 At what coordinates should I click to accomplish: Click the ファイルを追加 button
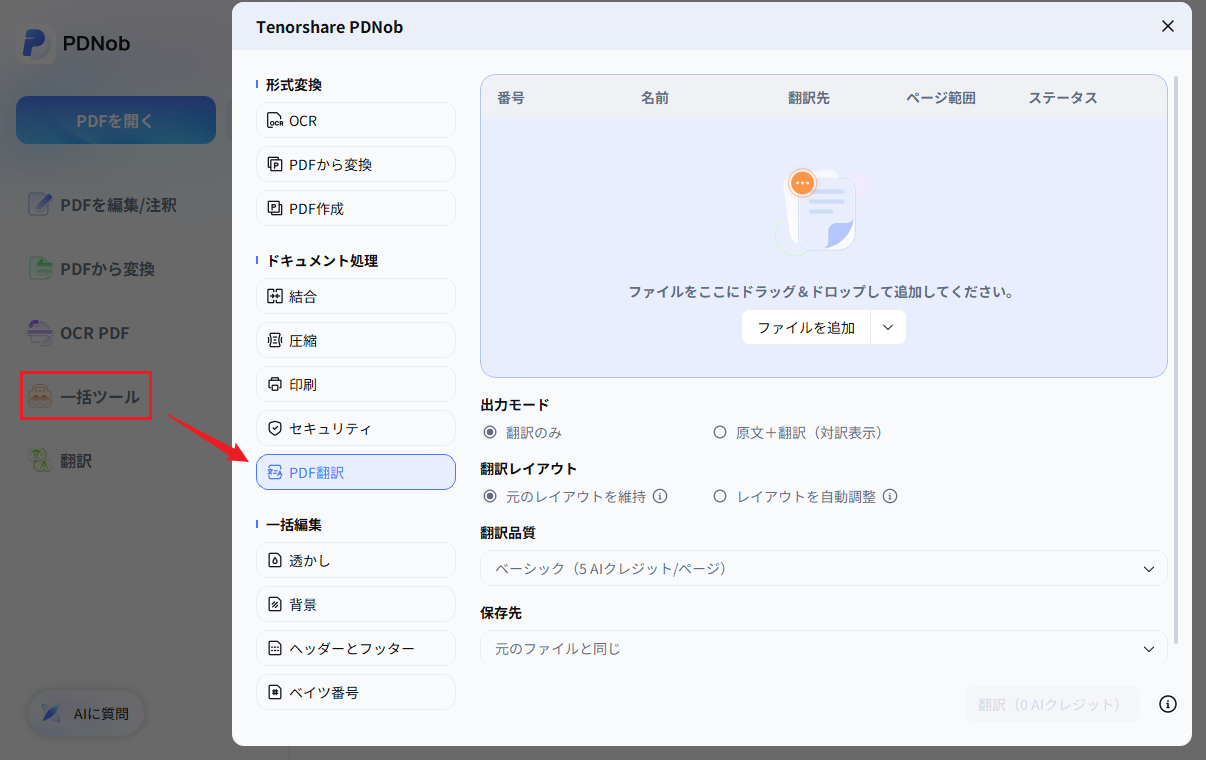(806, 328)
